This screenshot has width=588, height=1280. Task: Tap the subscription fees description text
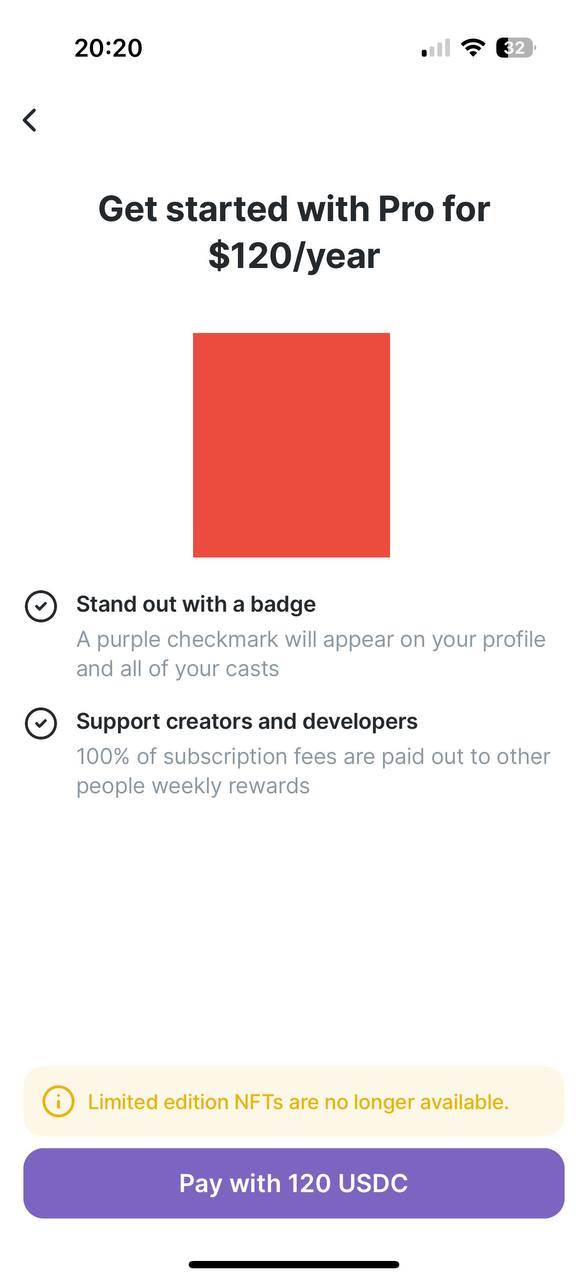coord(313,771)
